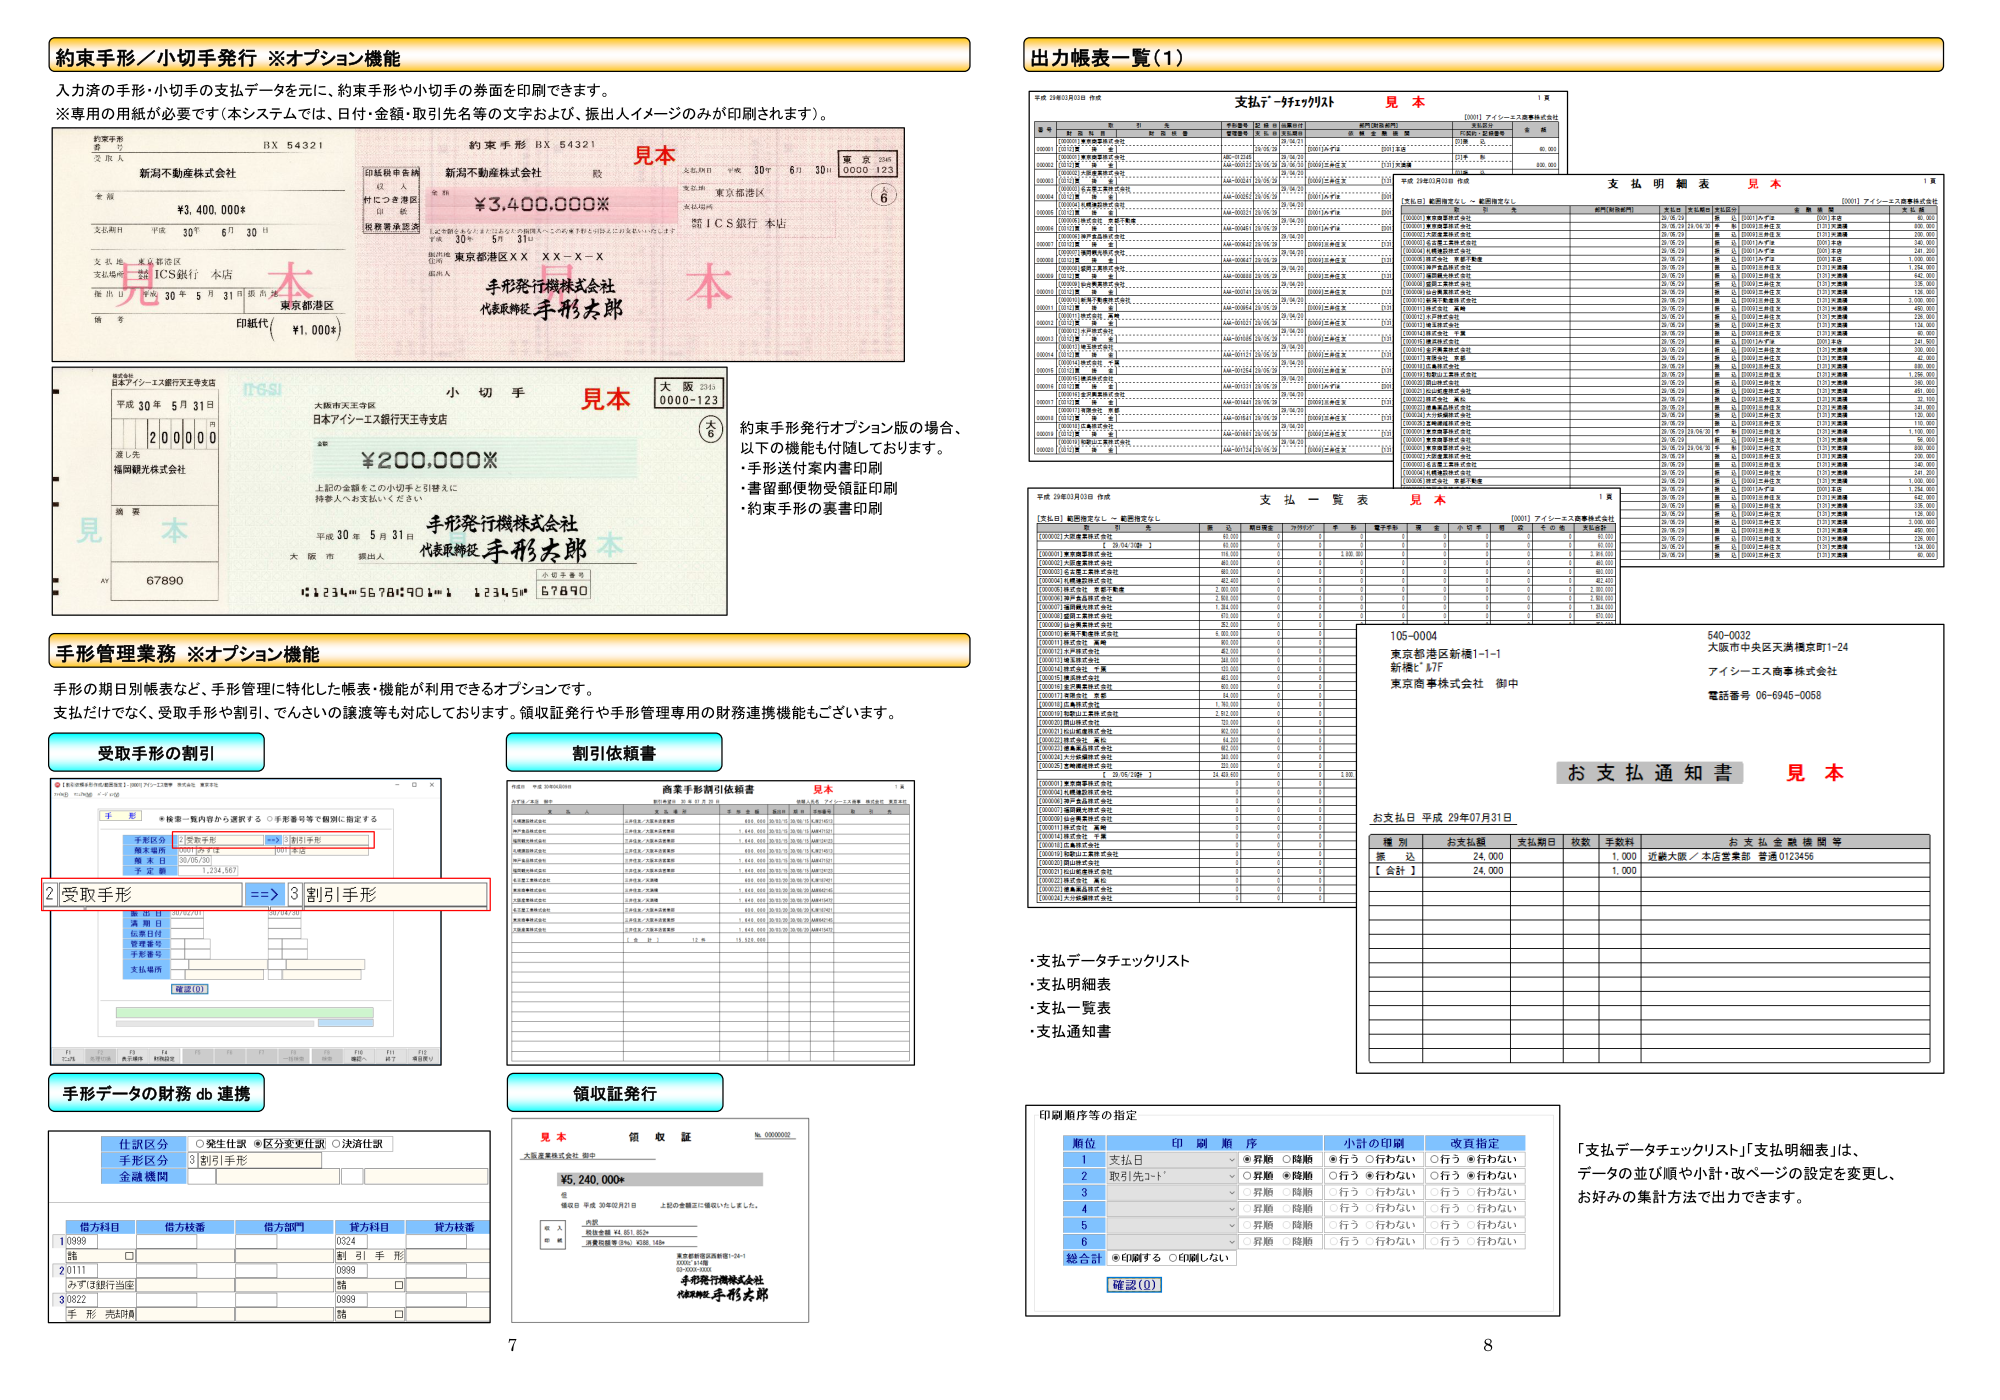Image resolution: width=2000 pixels, height=1400 pixels.
Task: Tick the 諸 checkbox in row 3 貸方科目
Action: [398, 1315]
